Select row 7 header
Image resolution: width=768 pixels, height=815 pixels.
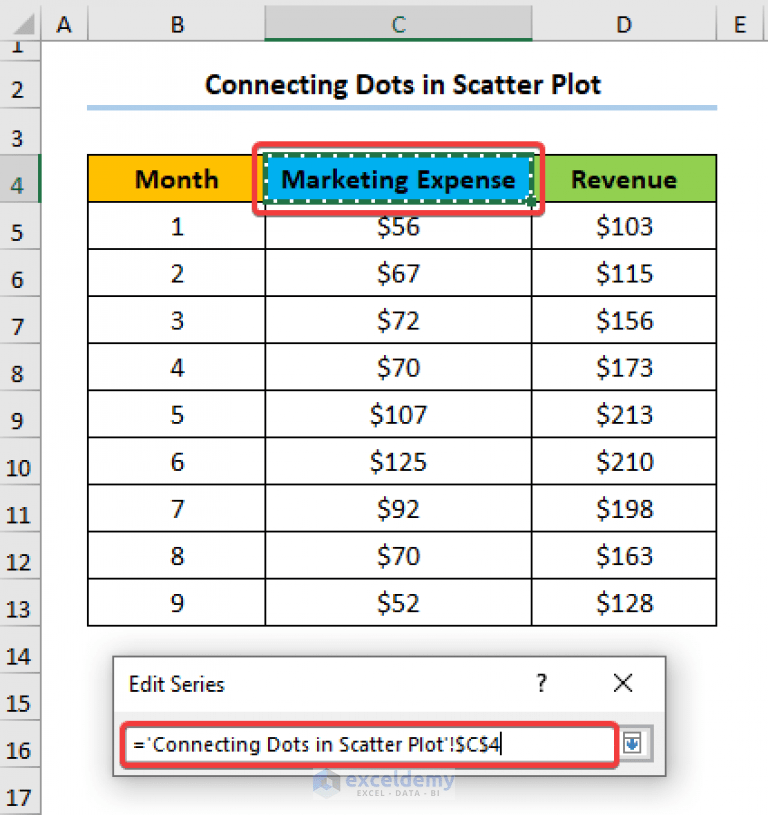(20, 320)
